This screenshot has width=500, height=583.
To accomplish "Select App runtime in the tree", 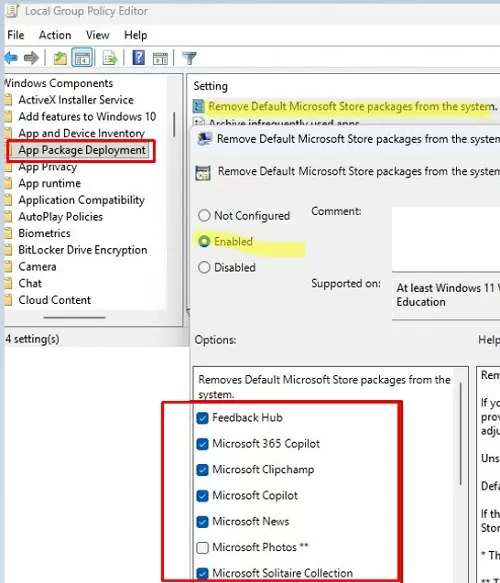I will click(x=49, y=183).
